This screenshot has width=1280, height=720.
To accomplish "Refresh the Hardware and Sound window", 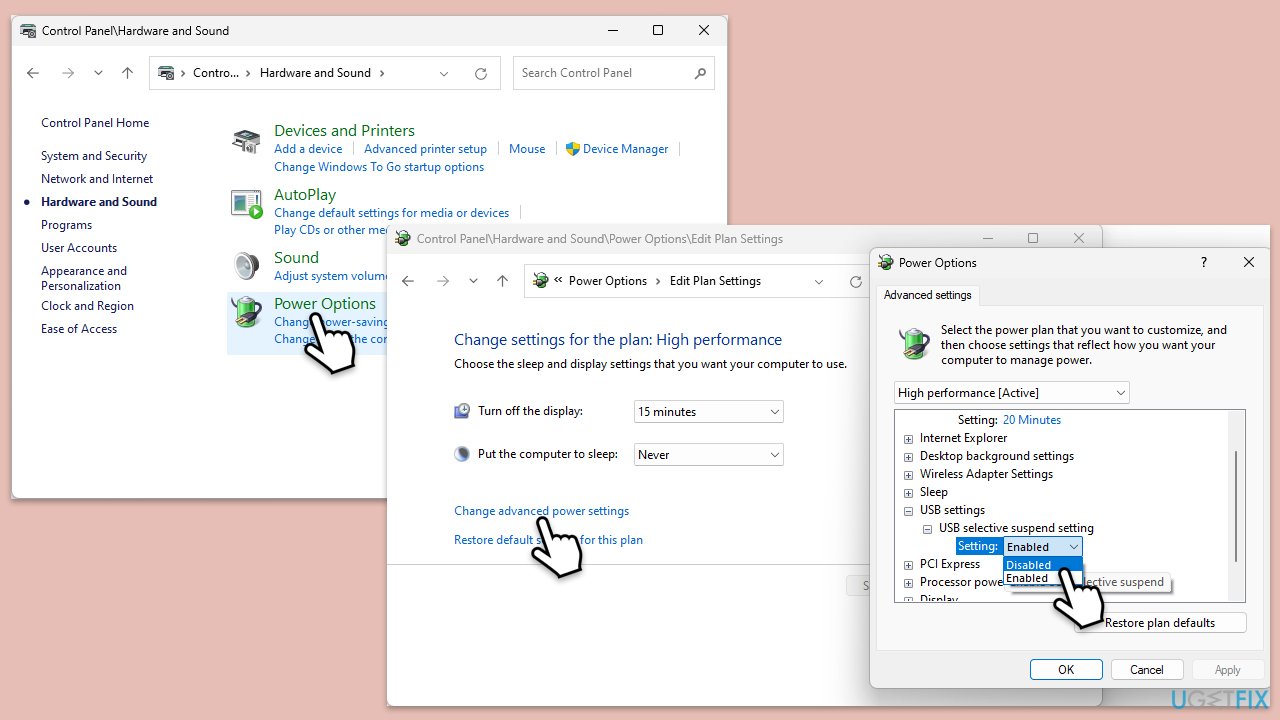I will coord(481,73).
